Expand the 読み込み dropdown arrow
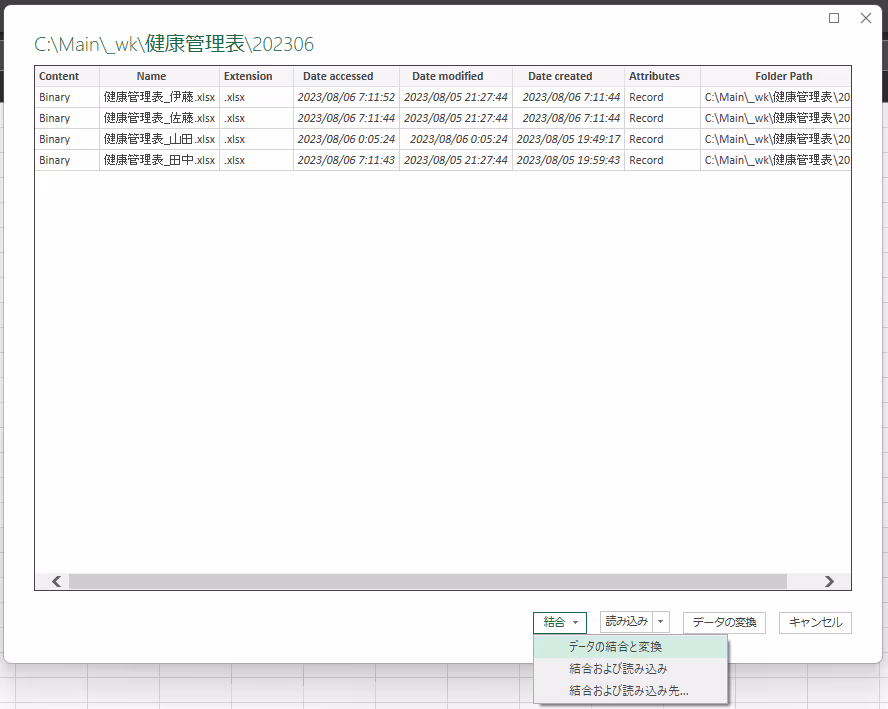Image resolution: width=888 pixels, height=709 pixels. click(x=661, y=622)
